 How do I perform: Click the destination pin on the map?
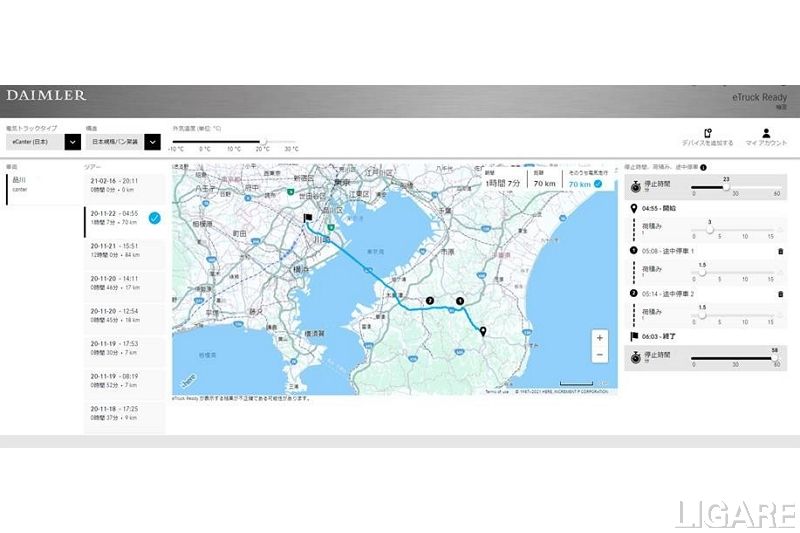point(483,332)
